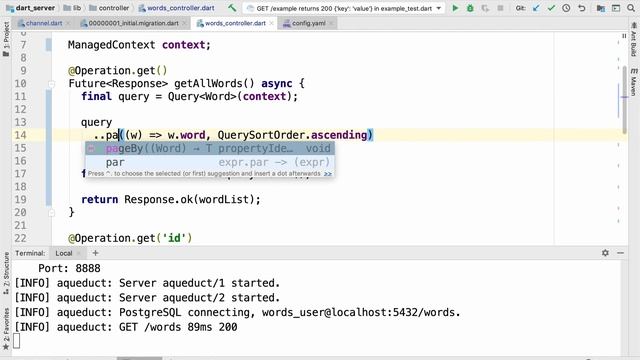The height and width of the screenshot is (360, 640).
Task: Click "@Operation.get('id')" on line 22
Action: pyautogui.click(x=130, y=238)
